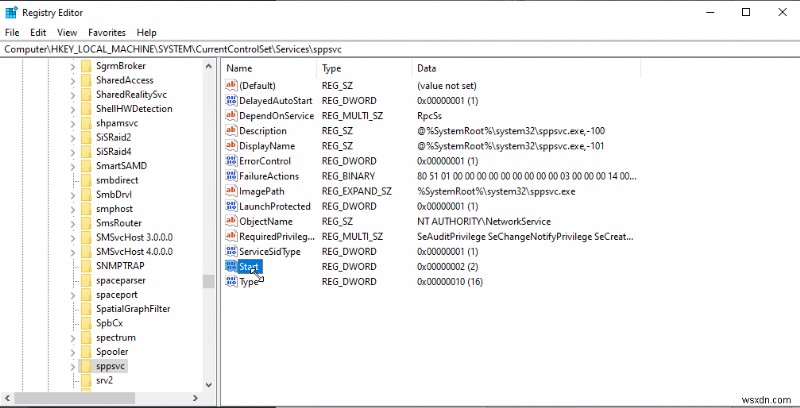Click the 0x00000002 (2) Start data

point(447,266)
